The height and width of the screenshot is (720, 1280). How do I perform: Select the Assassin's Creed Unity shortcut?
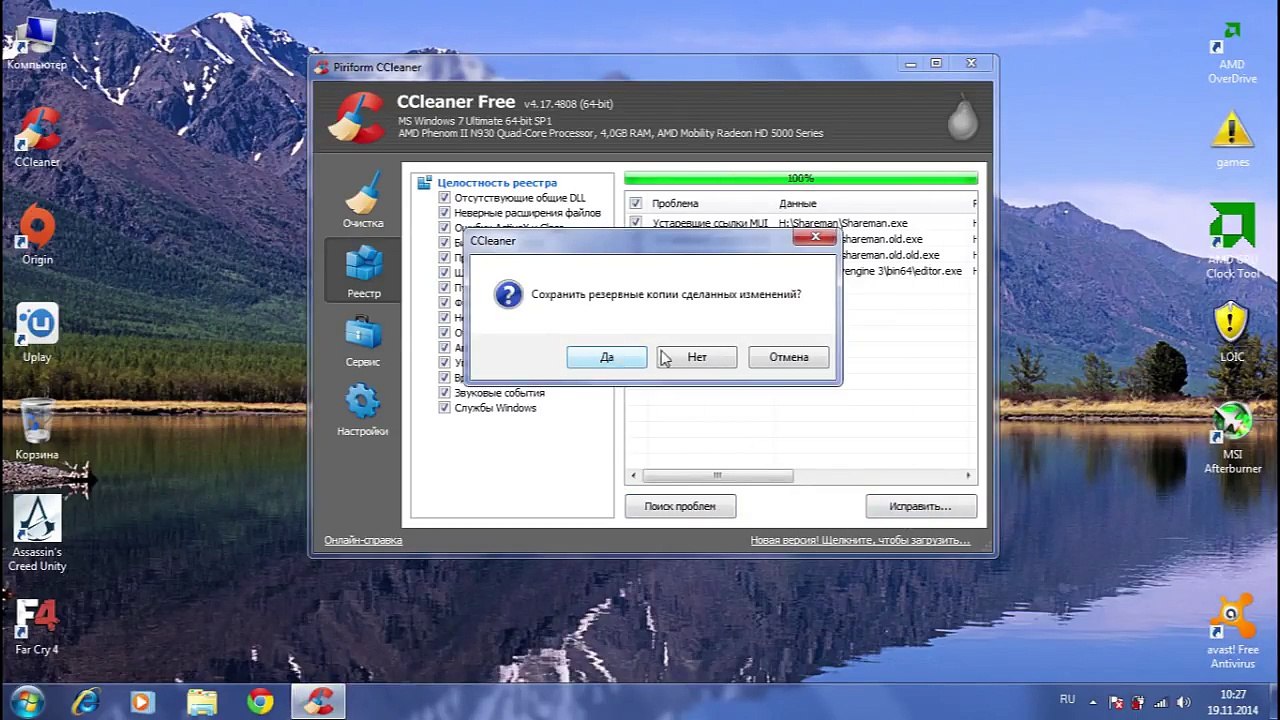[37, 534]
